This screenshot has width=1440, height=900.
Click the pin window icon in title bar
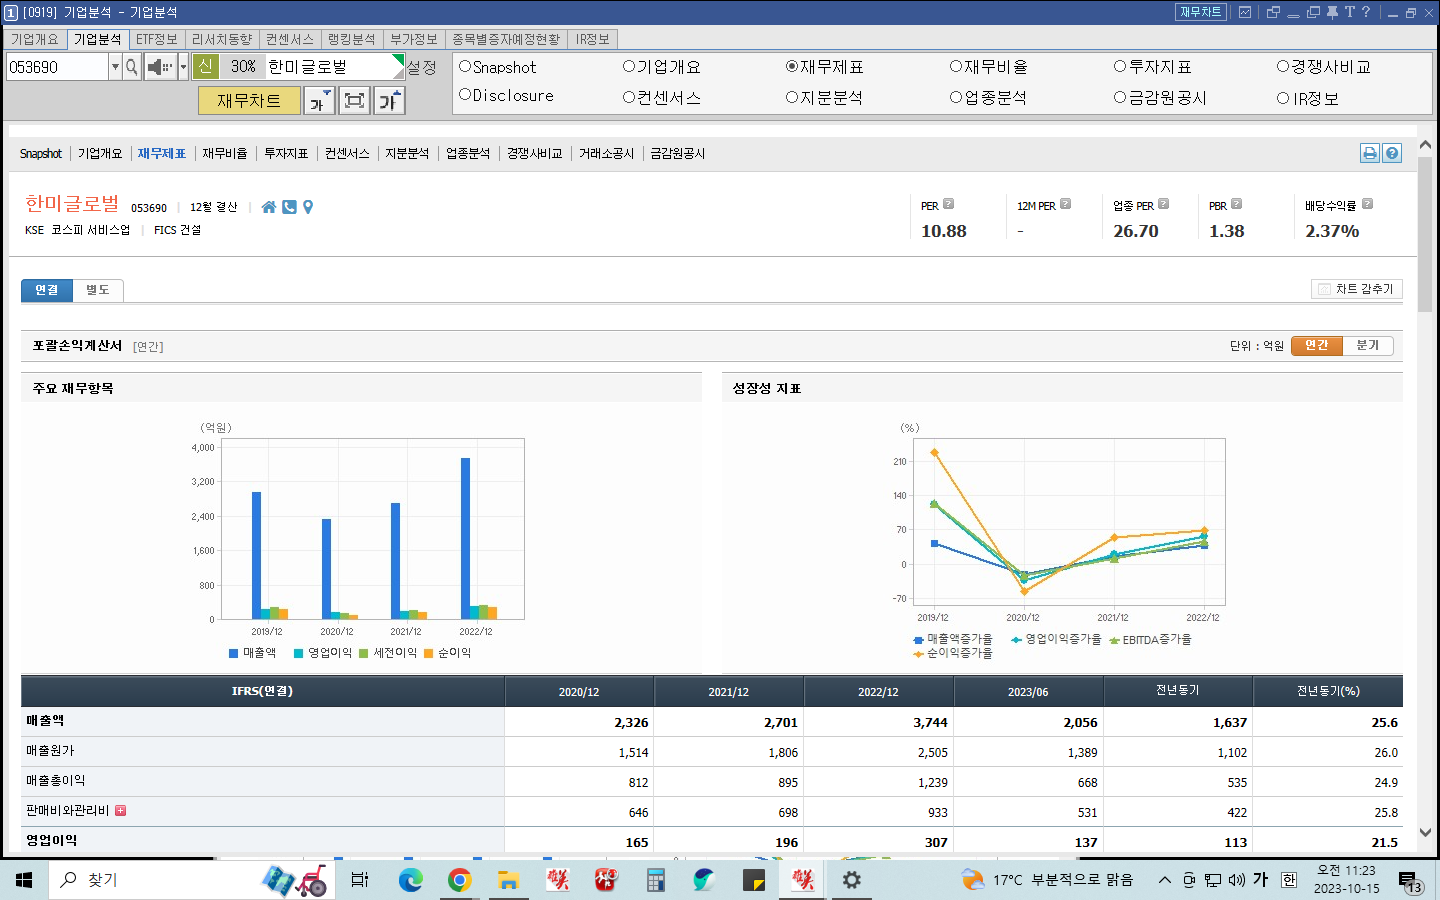pos(1332,12)
